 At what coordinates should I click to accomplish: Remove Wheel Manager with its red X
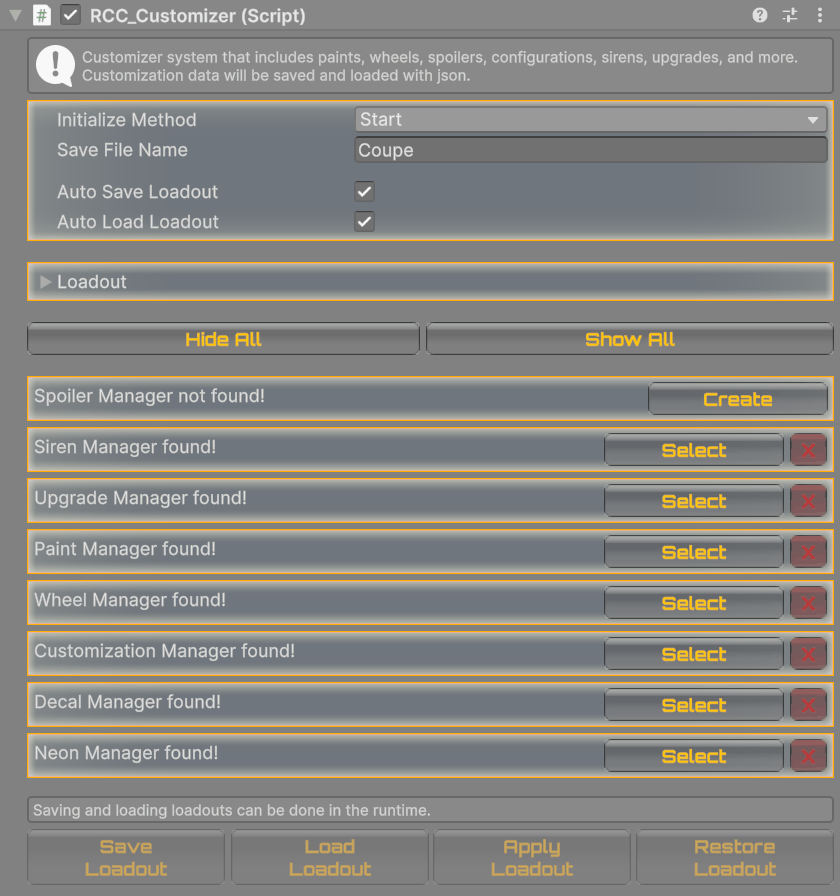[x=808, y=603]
